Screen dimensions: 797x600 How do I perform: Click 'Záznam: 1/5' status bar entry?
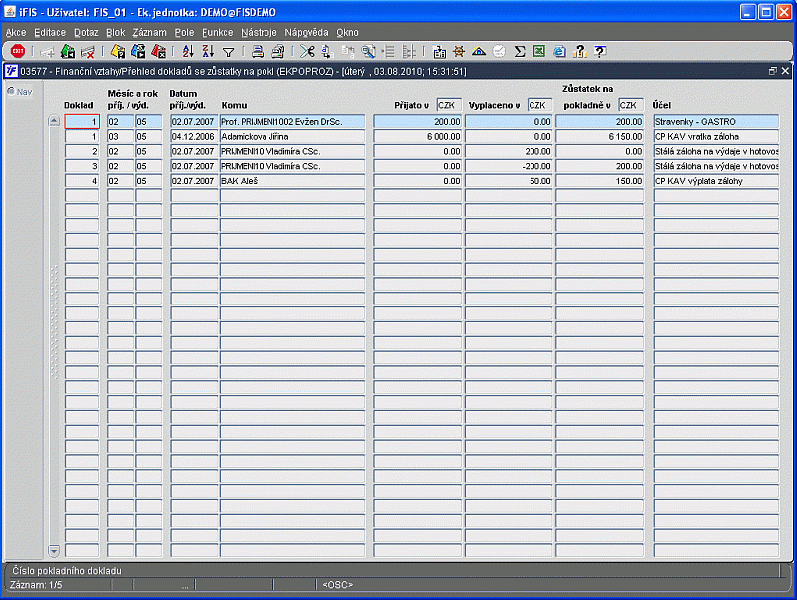[x=36, y=585]
